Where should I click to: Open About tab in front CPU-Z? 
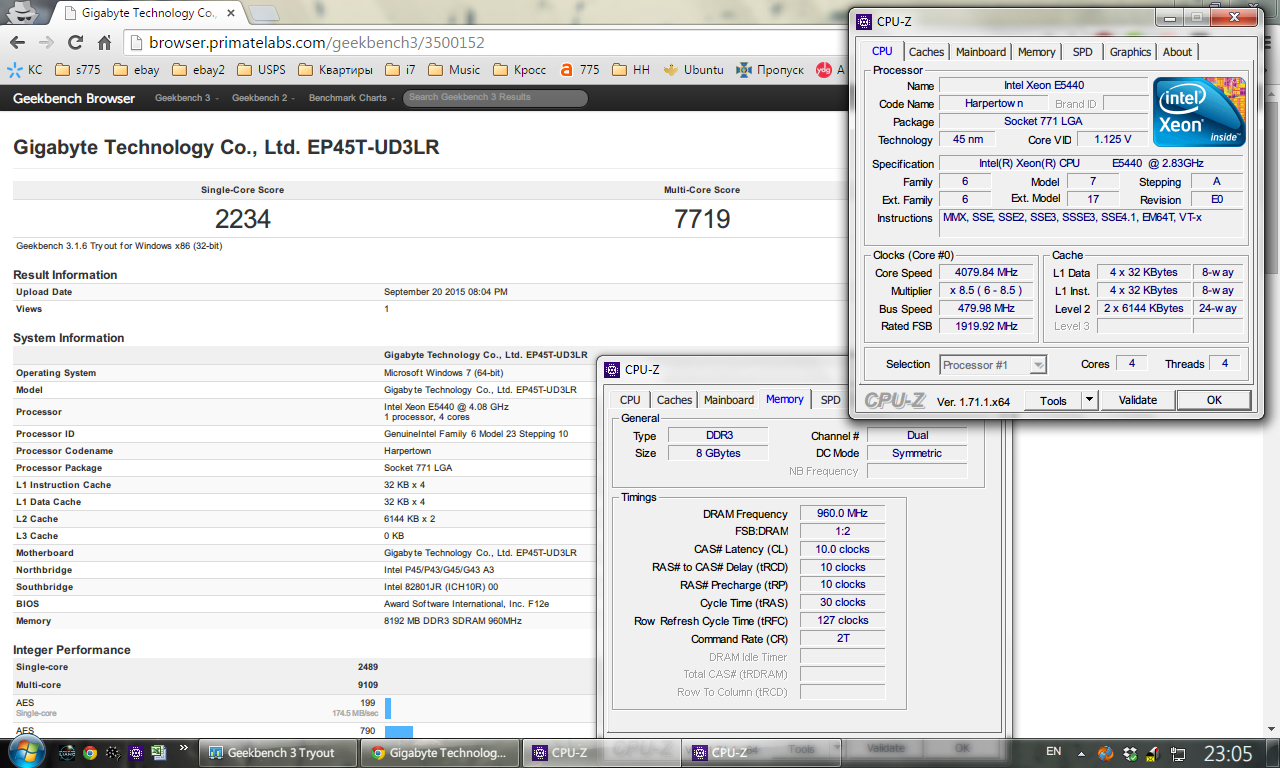1177,52
